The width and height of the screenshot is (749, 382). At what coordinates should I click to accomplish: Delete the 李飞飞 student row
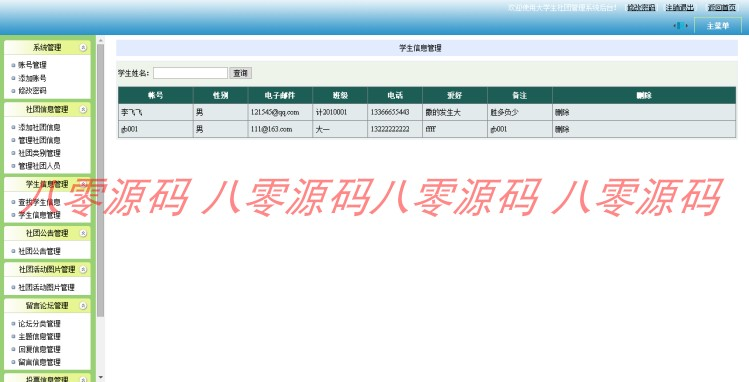(562, 113)
